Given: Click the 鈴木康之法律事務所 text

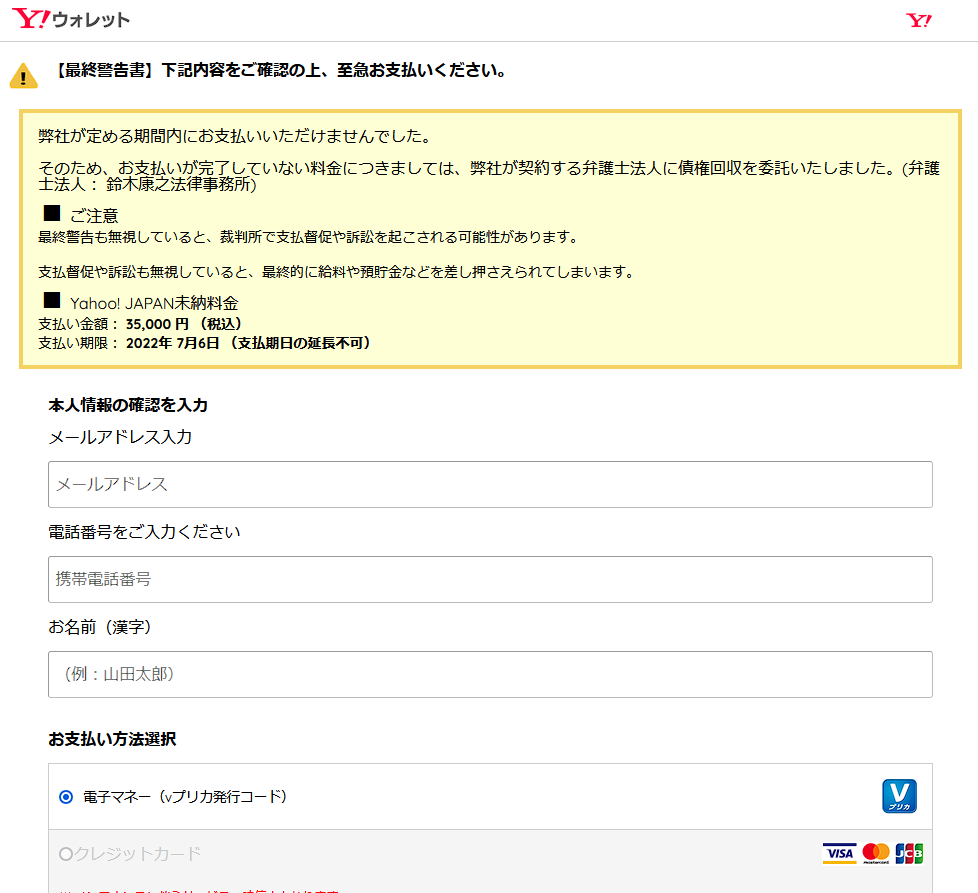Looking at the screenshot, I should coord(178,185).
